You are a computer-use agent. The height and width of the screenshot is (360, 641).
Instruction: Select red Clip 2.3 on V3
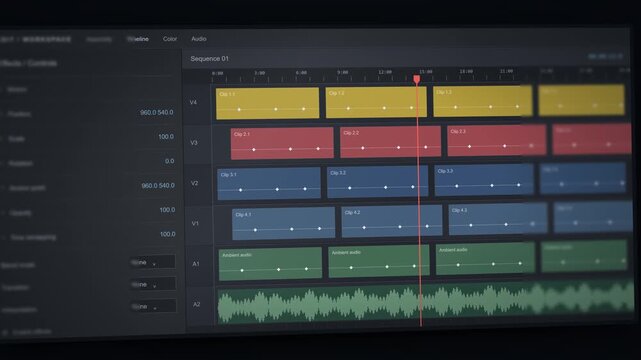point(497,140)
